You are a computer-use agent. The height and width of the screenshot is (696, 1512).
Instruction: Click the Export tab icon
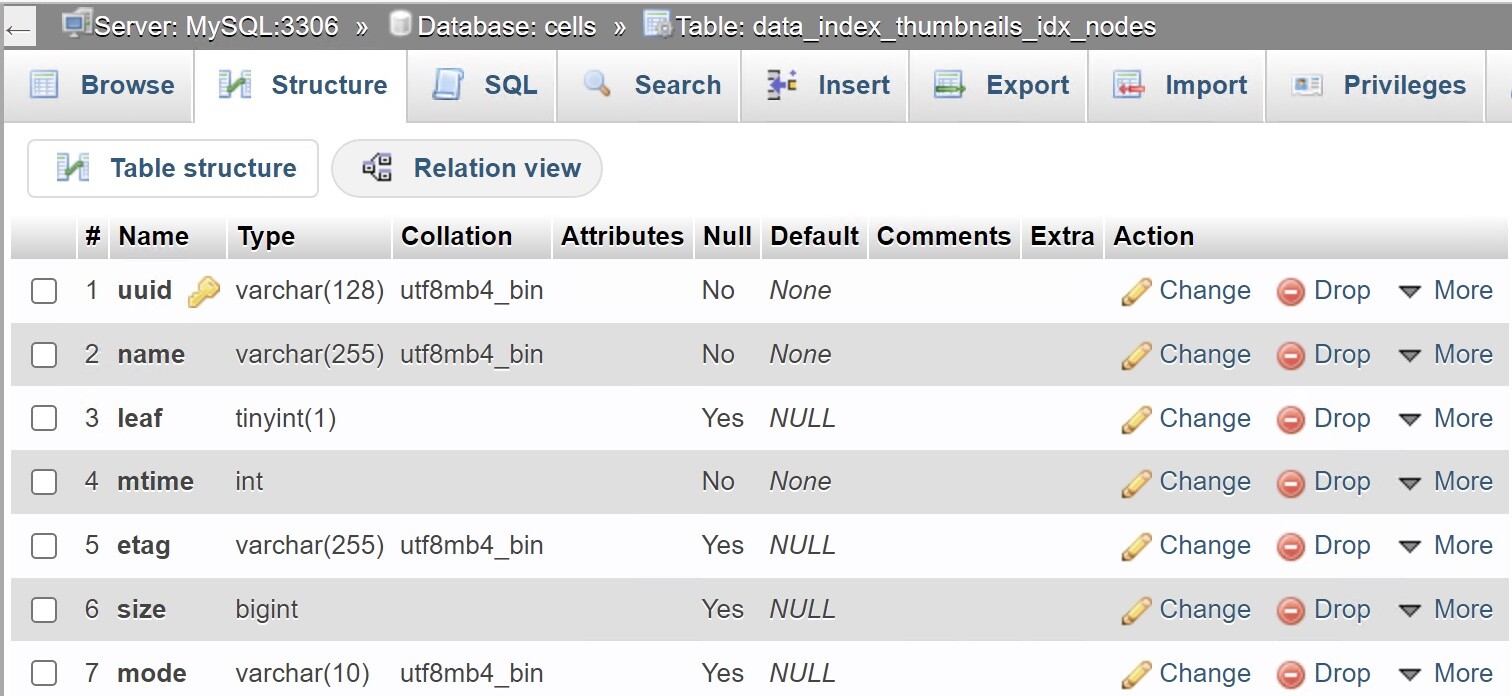(949, 85)
